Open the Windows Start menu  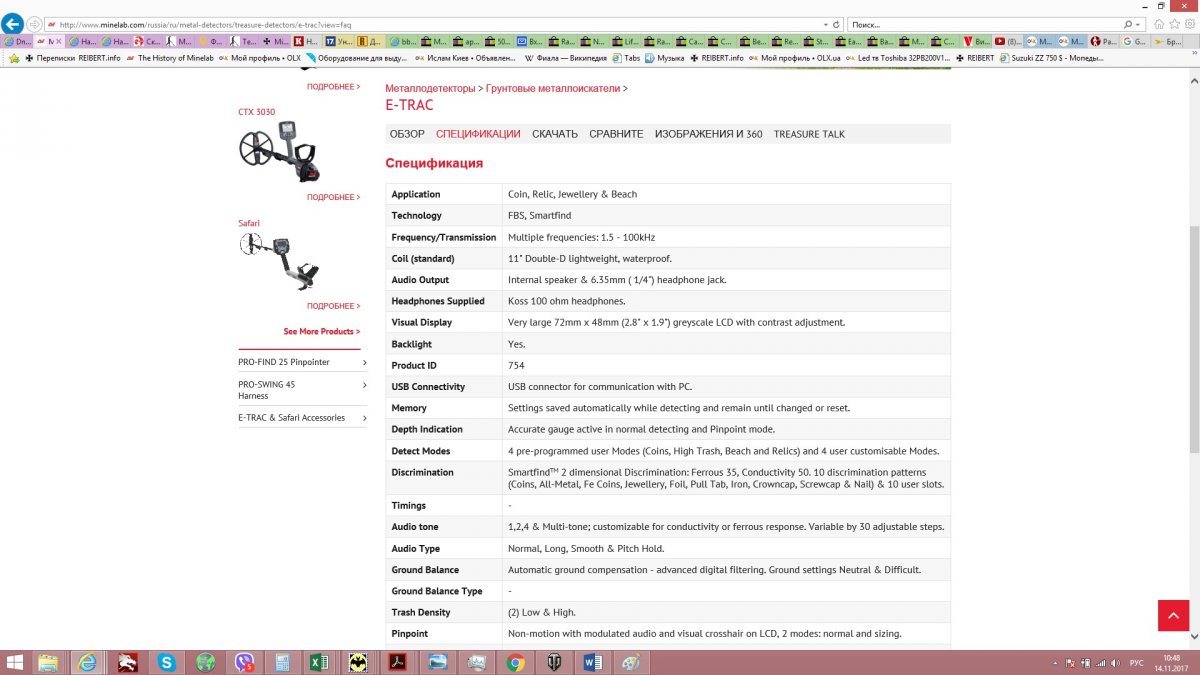[16, 662]
